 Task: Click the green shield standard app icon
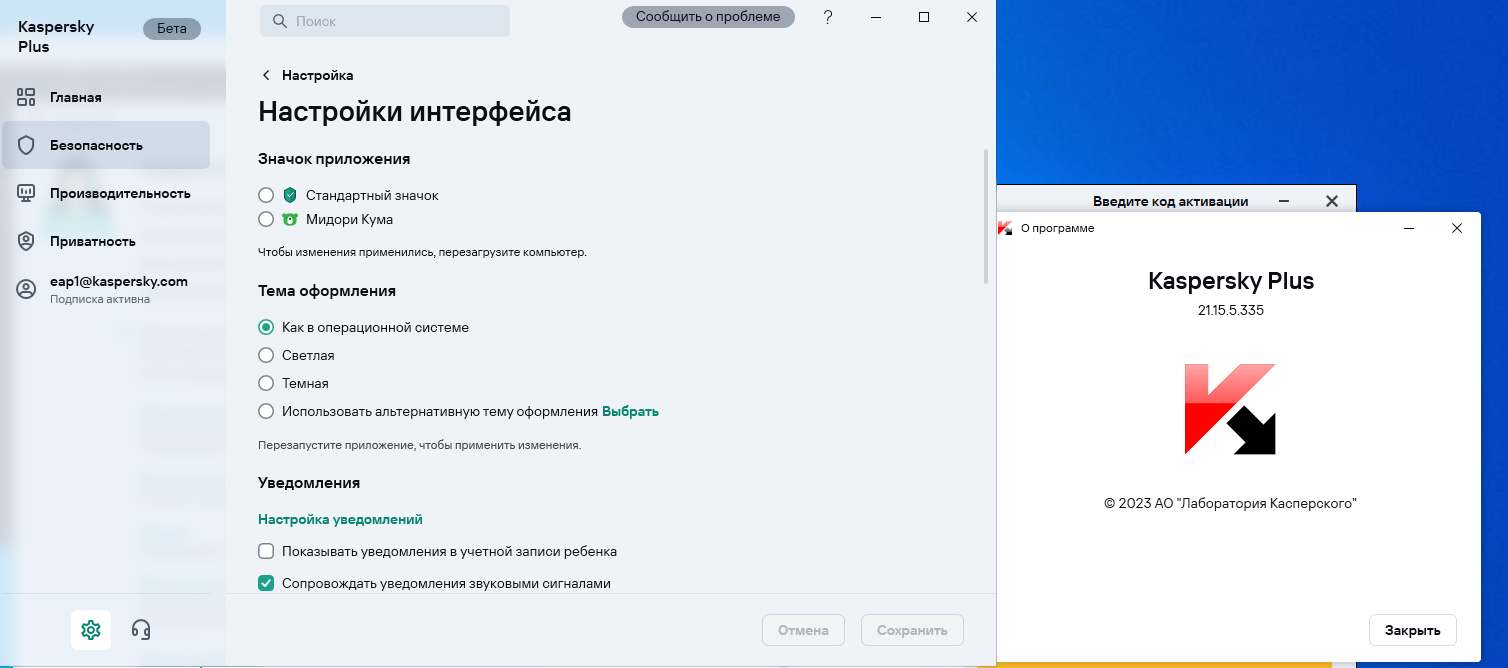[290, 195]
